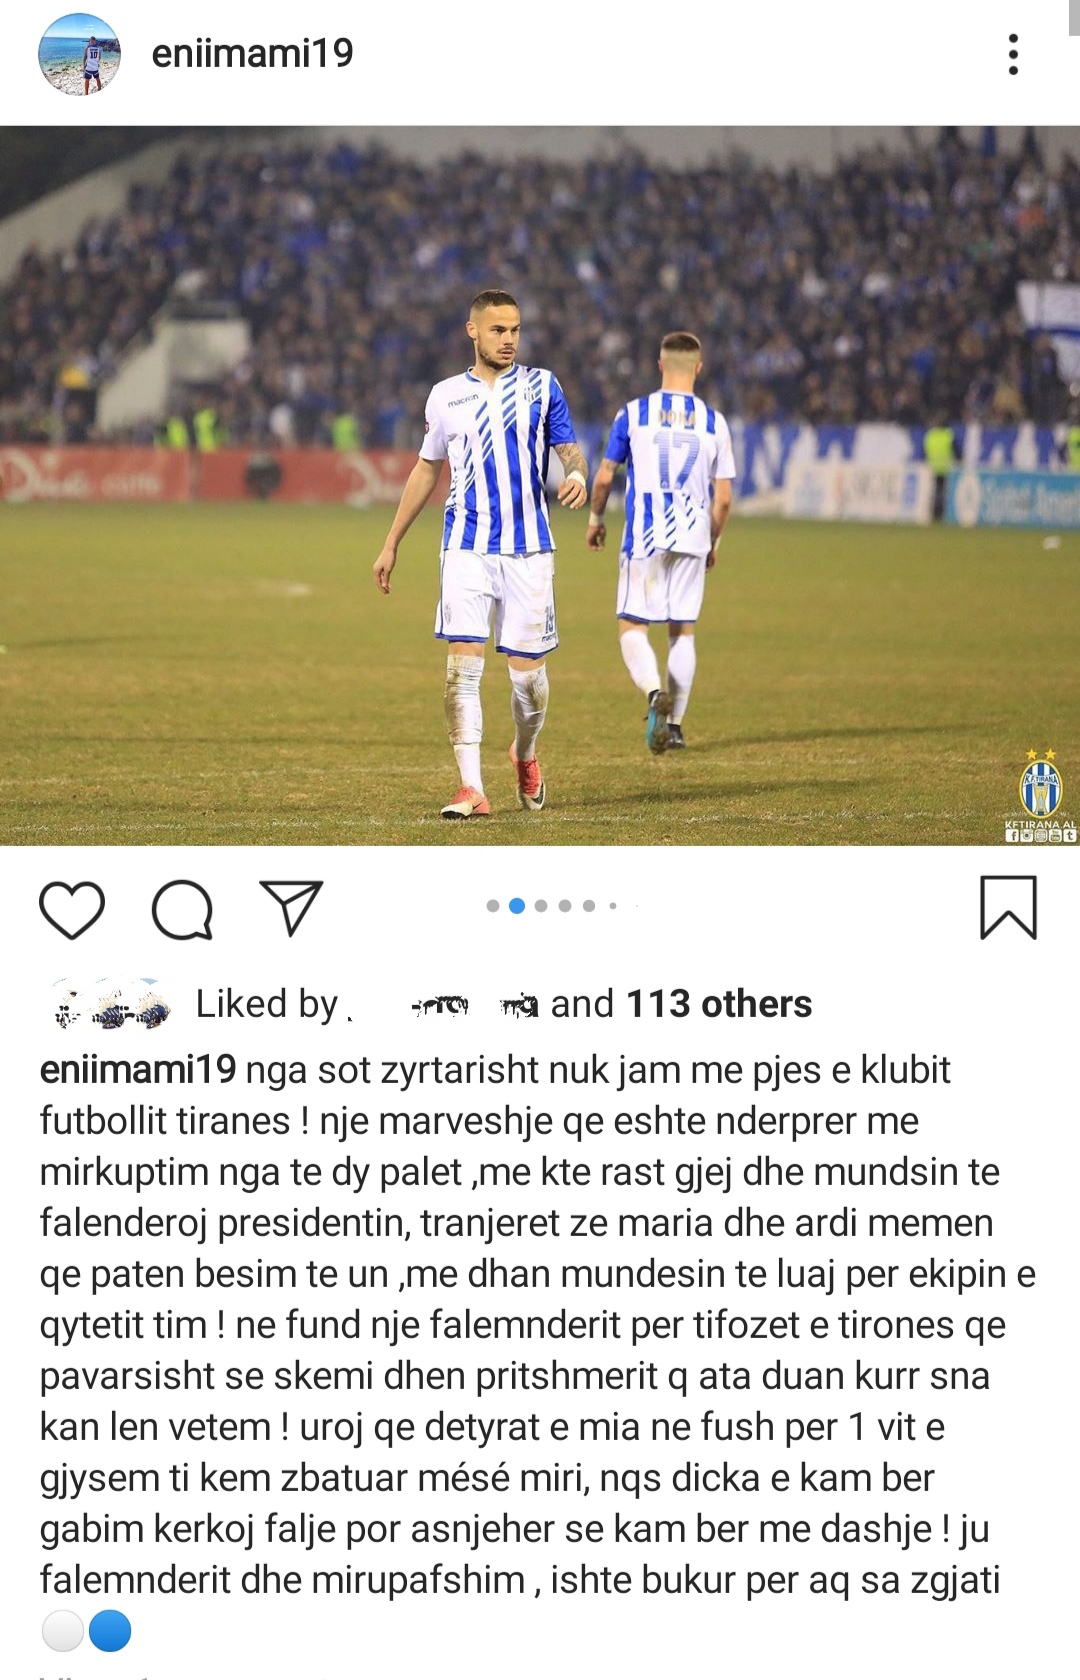Tap the liker avatars beside Liked by
Screen dimensions: 1080x1680
pos(112,1003)
